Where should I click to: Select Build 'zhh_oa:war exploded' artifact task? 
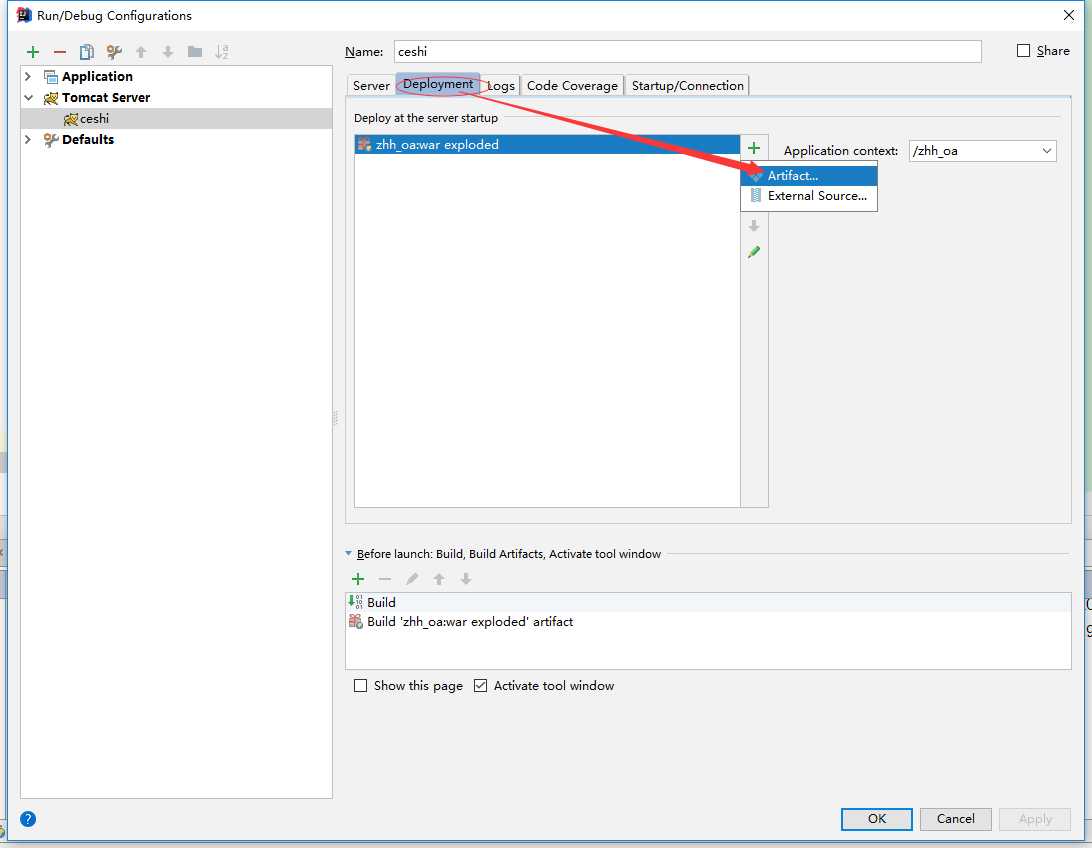tap(708, 622)
